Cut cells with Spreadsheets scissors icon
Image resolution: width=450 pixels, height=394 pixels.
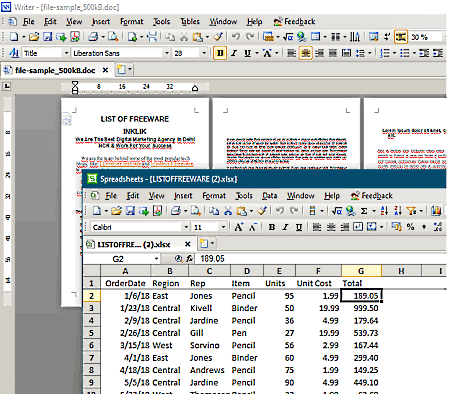point(228,211)
